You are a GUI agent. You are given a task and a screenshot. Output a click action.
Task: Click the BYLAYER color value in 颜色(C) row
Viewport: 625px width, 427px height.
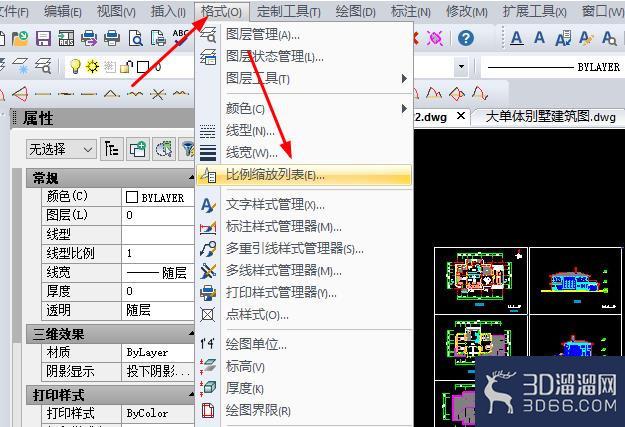click(x=158, y=198)
